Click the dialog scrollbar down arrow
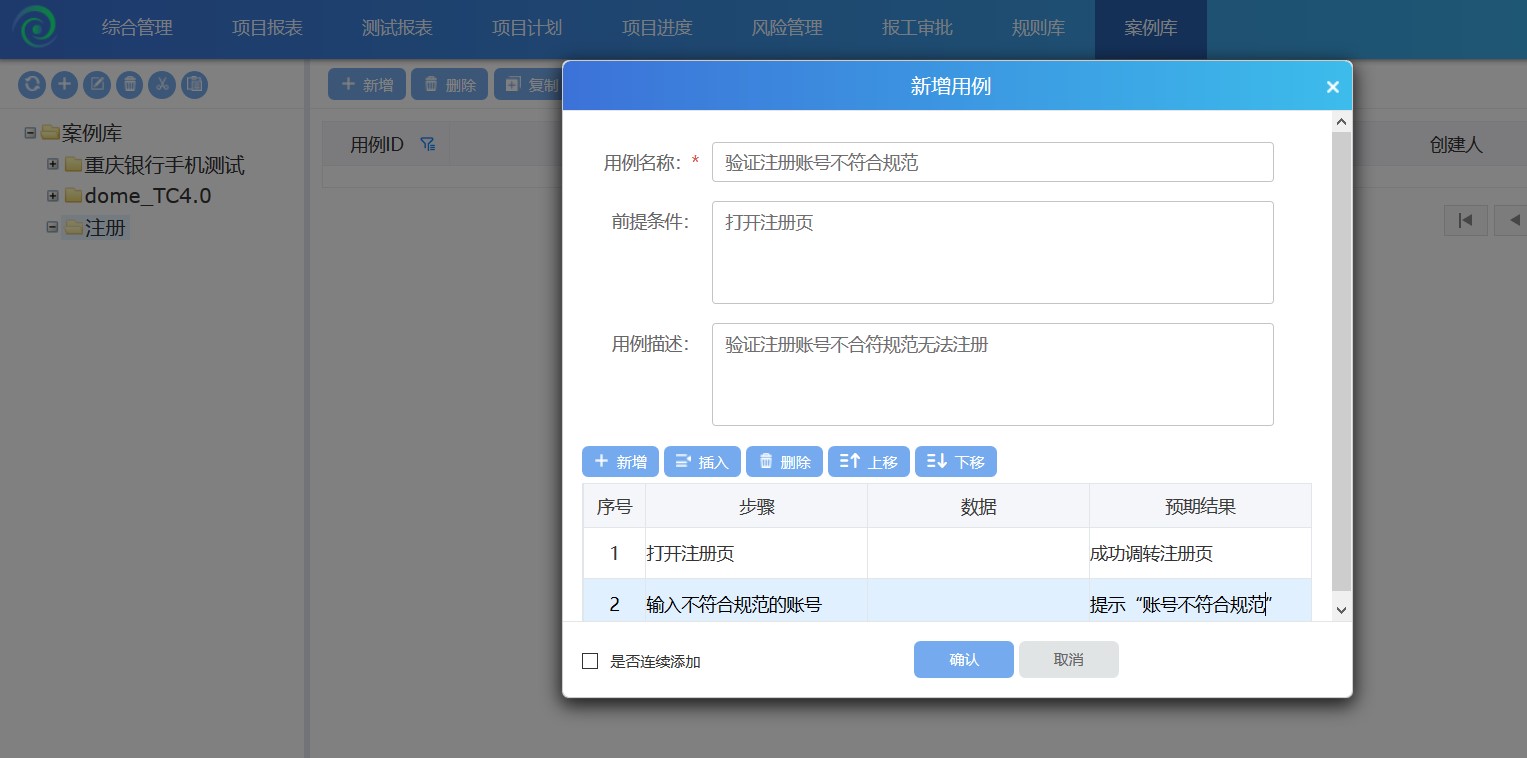This screenshot has height=758, width=1527. [1342, 609]
